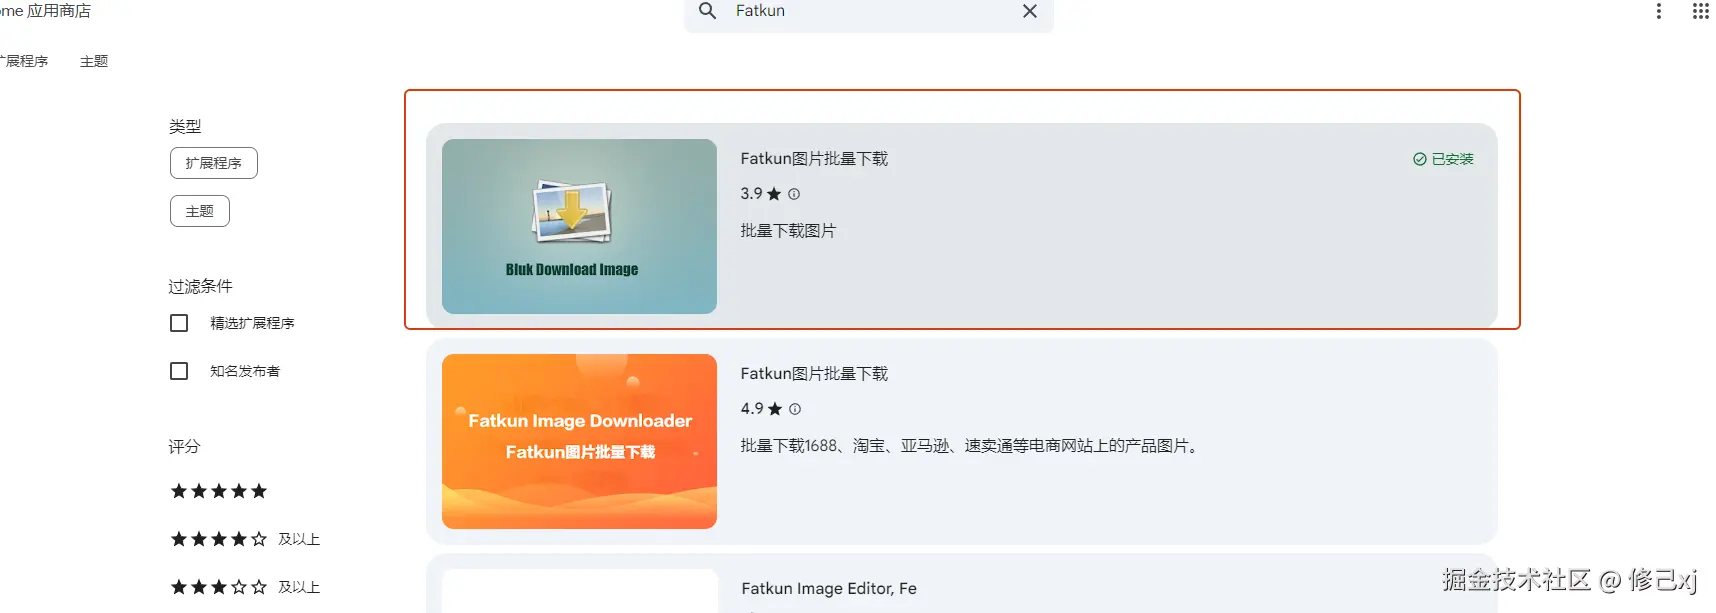
Task: Click the search magnifier icon
Action: [707, 11]
